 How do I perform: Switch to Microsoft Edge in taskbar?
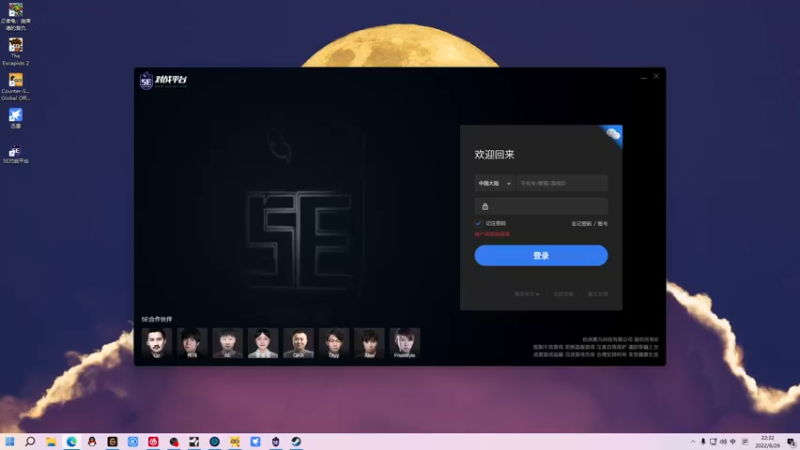click(x=71, y=441)
